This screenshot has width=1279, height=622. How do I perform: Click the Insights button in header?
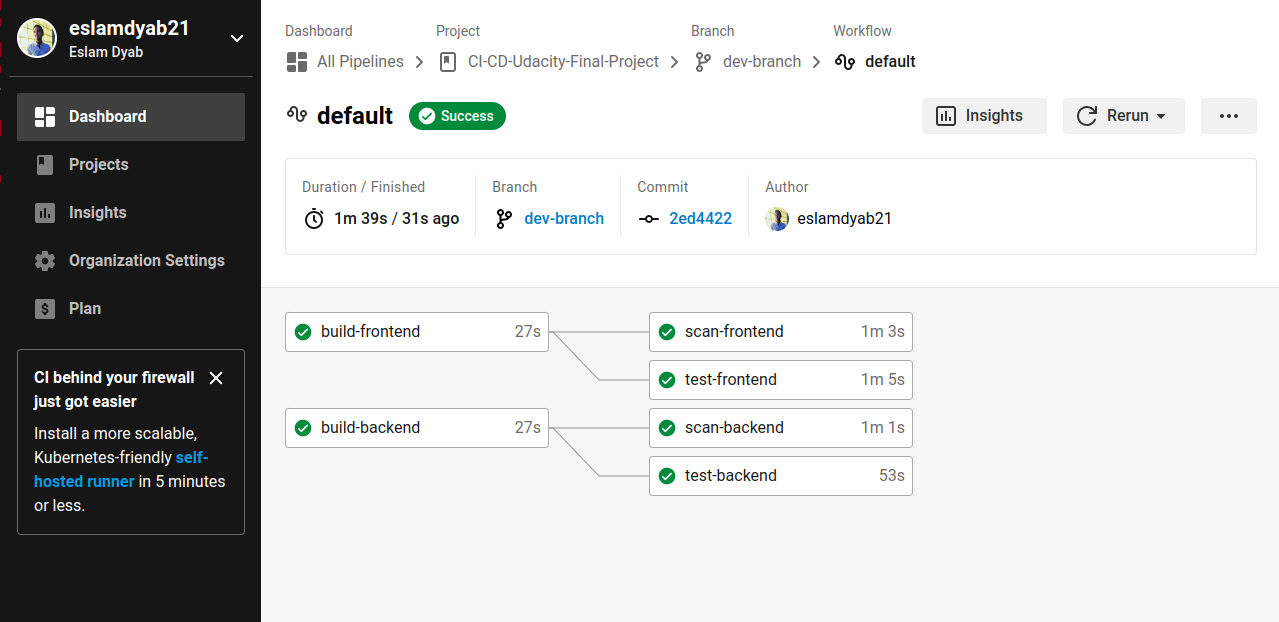tap(984, 116)
